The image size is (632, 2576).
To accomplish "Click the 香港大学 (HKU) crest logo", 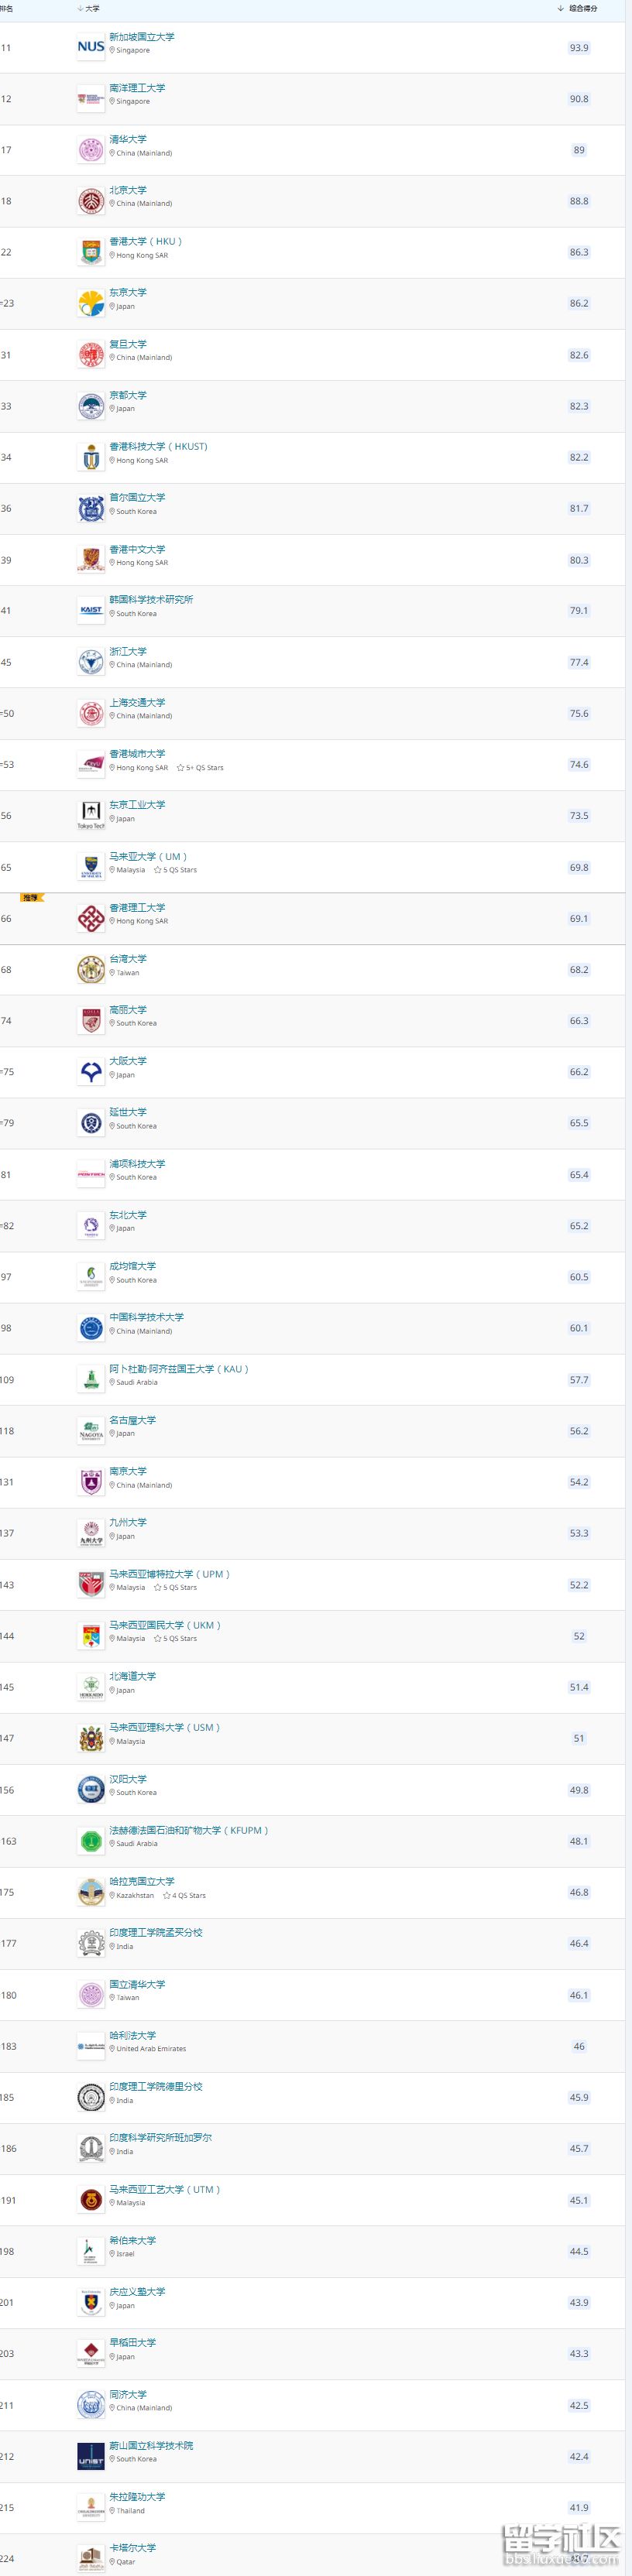I will [x=91, y=252].
